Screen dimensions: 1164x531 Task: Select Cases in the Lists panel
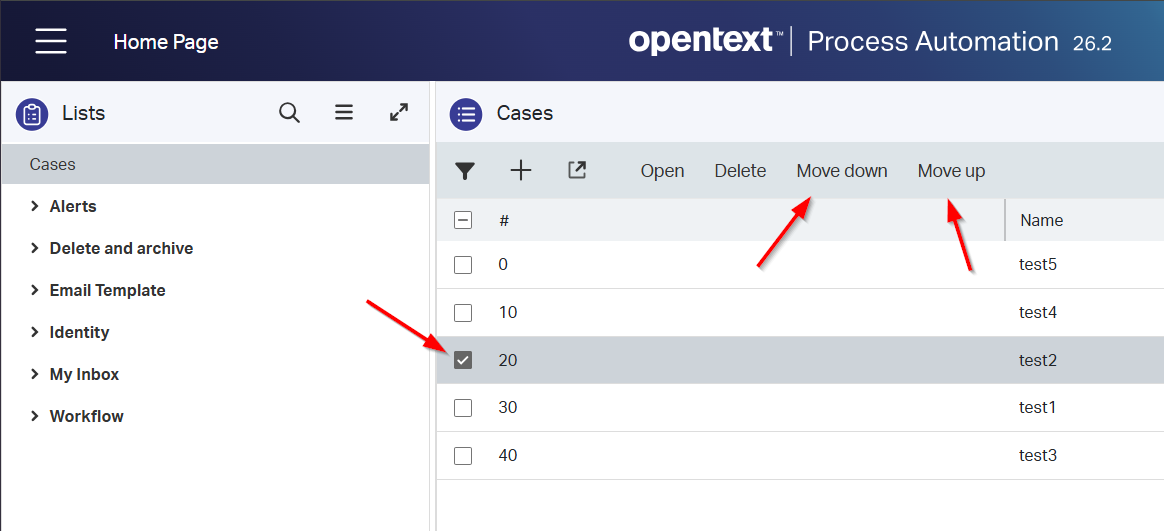tap(215, 164)
